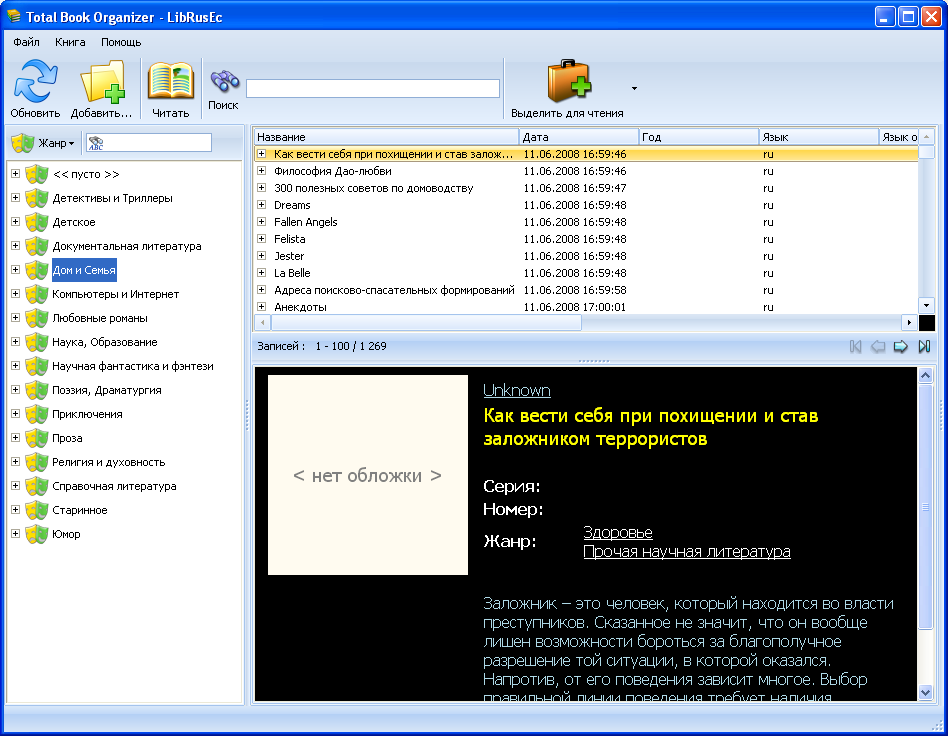Open the Книга menu

(70, 42)
